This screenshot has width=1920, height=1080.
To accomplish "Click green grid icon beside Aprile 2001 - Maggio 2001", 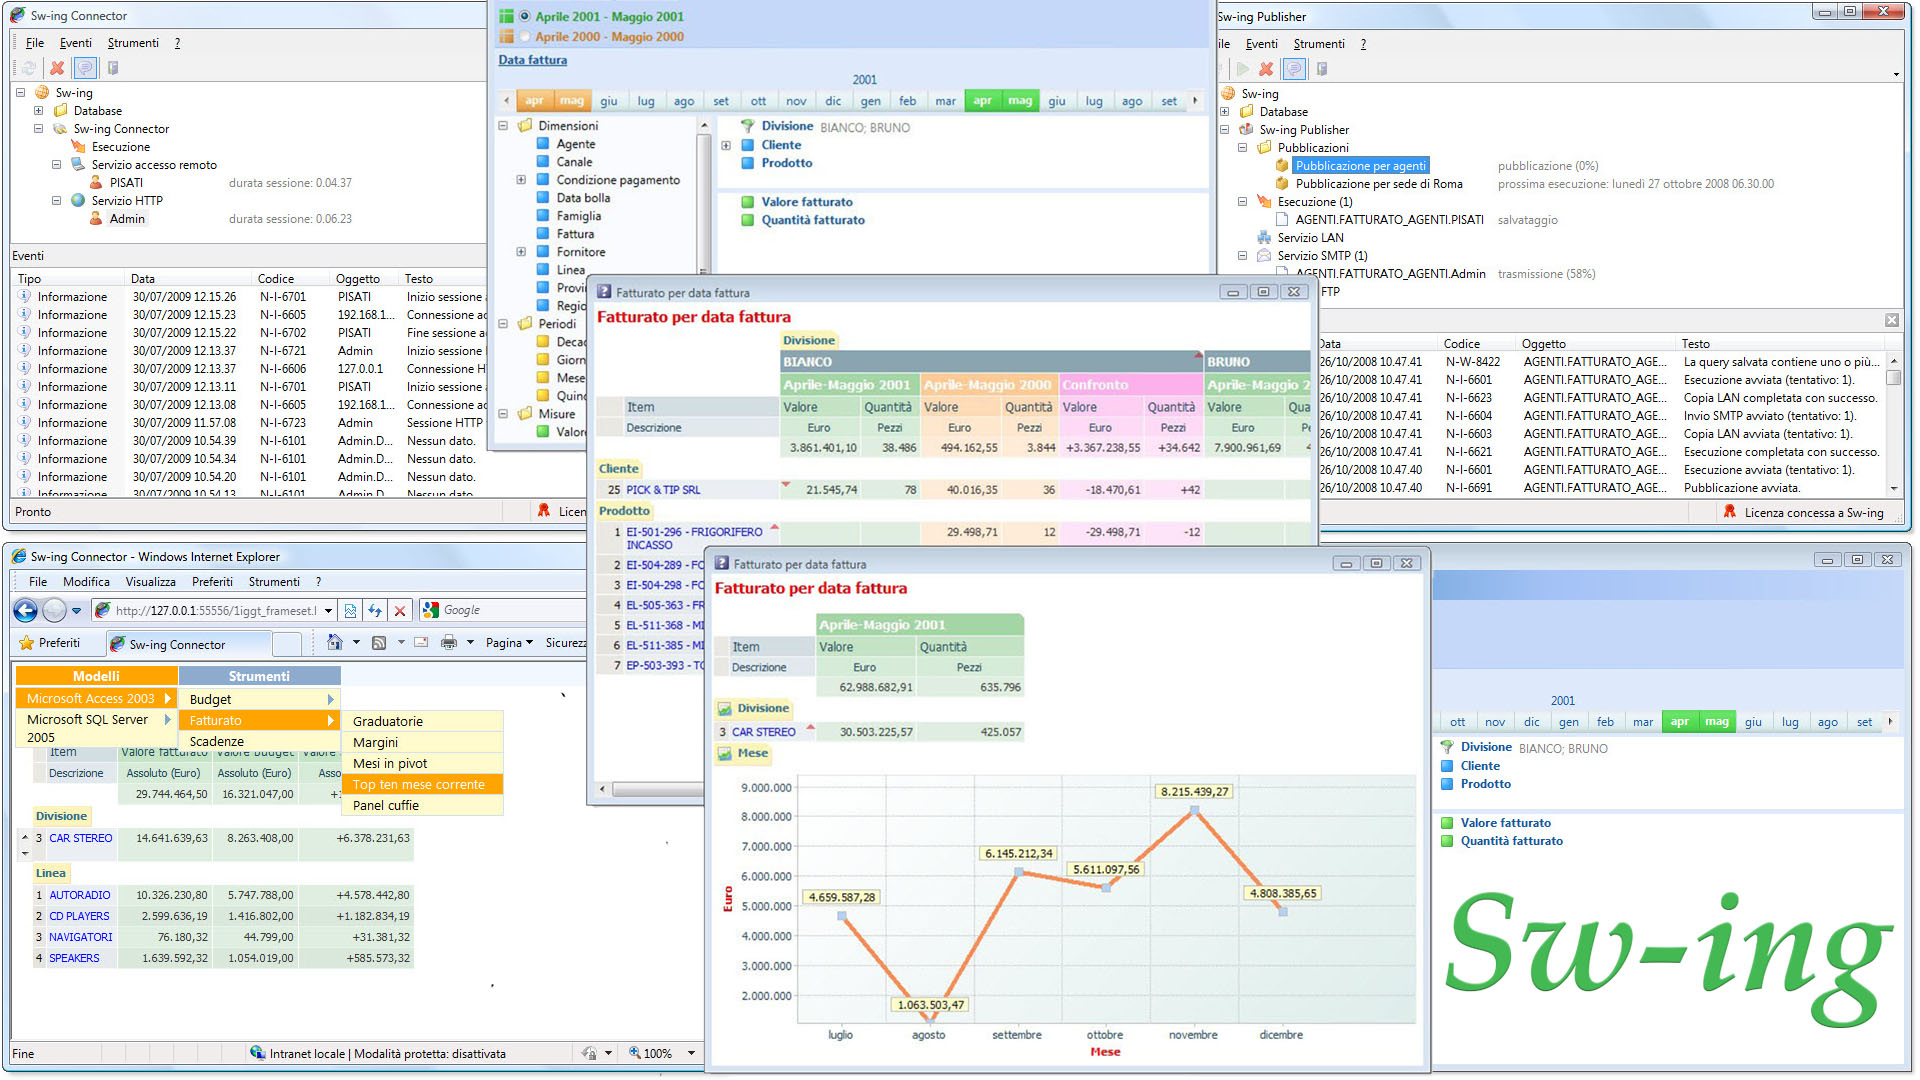I will (x=506, y=16).
